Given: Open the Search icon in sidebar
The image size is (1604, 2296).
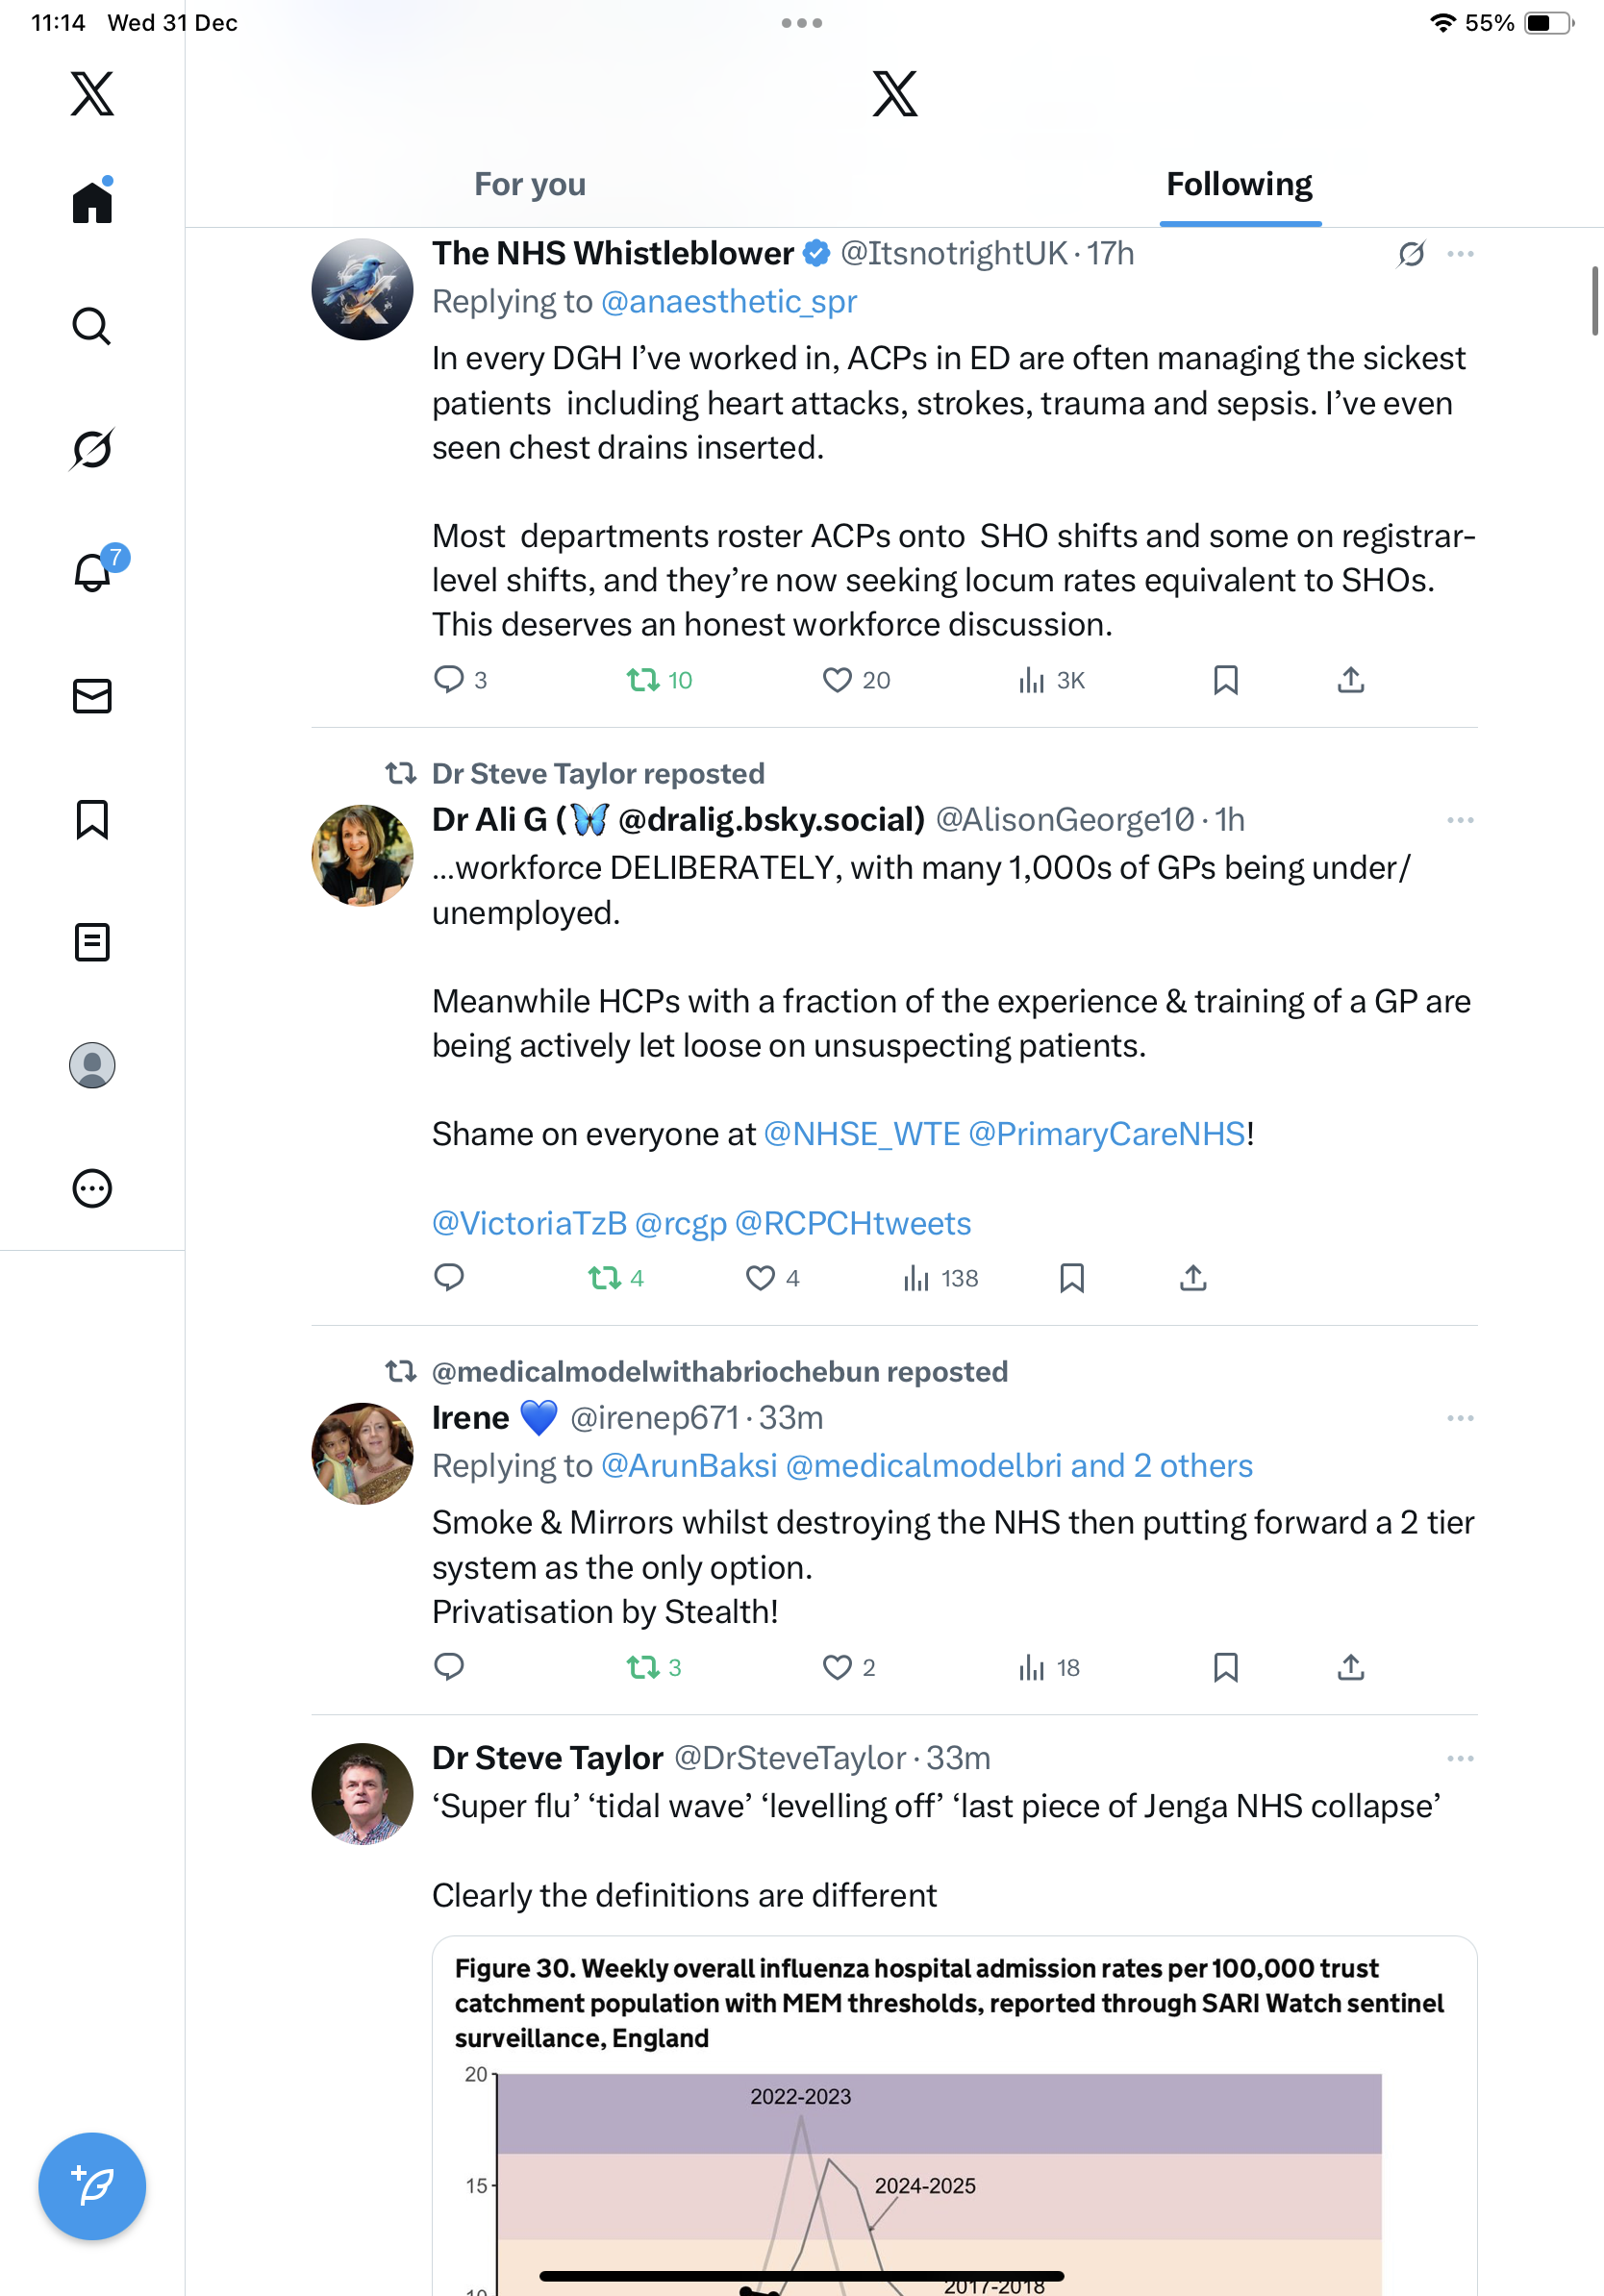Looking at the screenshot, I should coord(92,326).
